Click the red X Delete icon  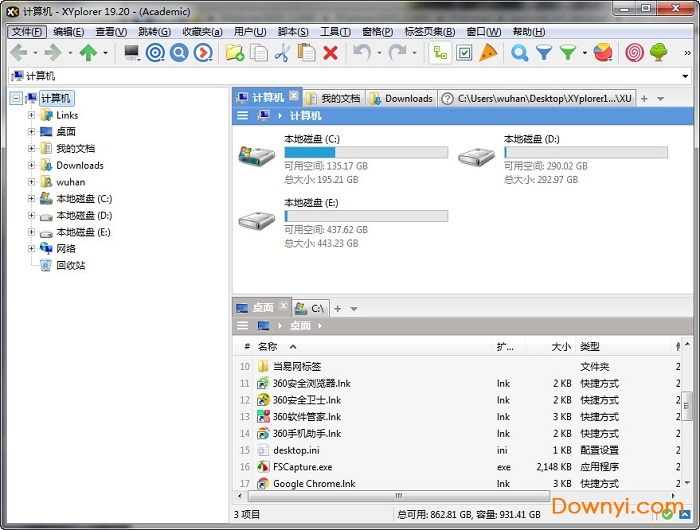(x=331, y=53)
